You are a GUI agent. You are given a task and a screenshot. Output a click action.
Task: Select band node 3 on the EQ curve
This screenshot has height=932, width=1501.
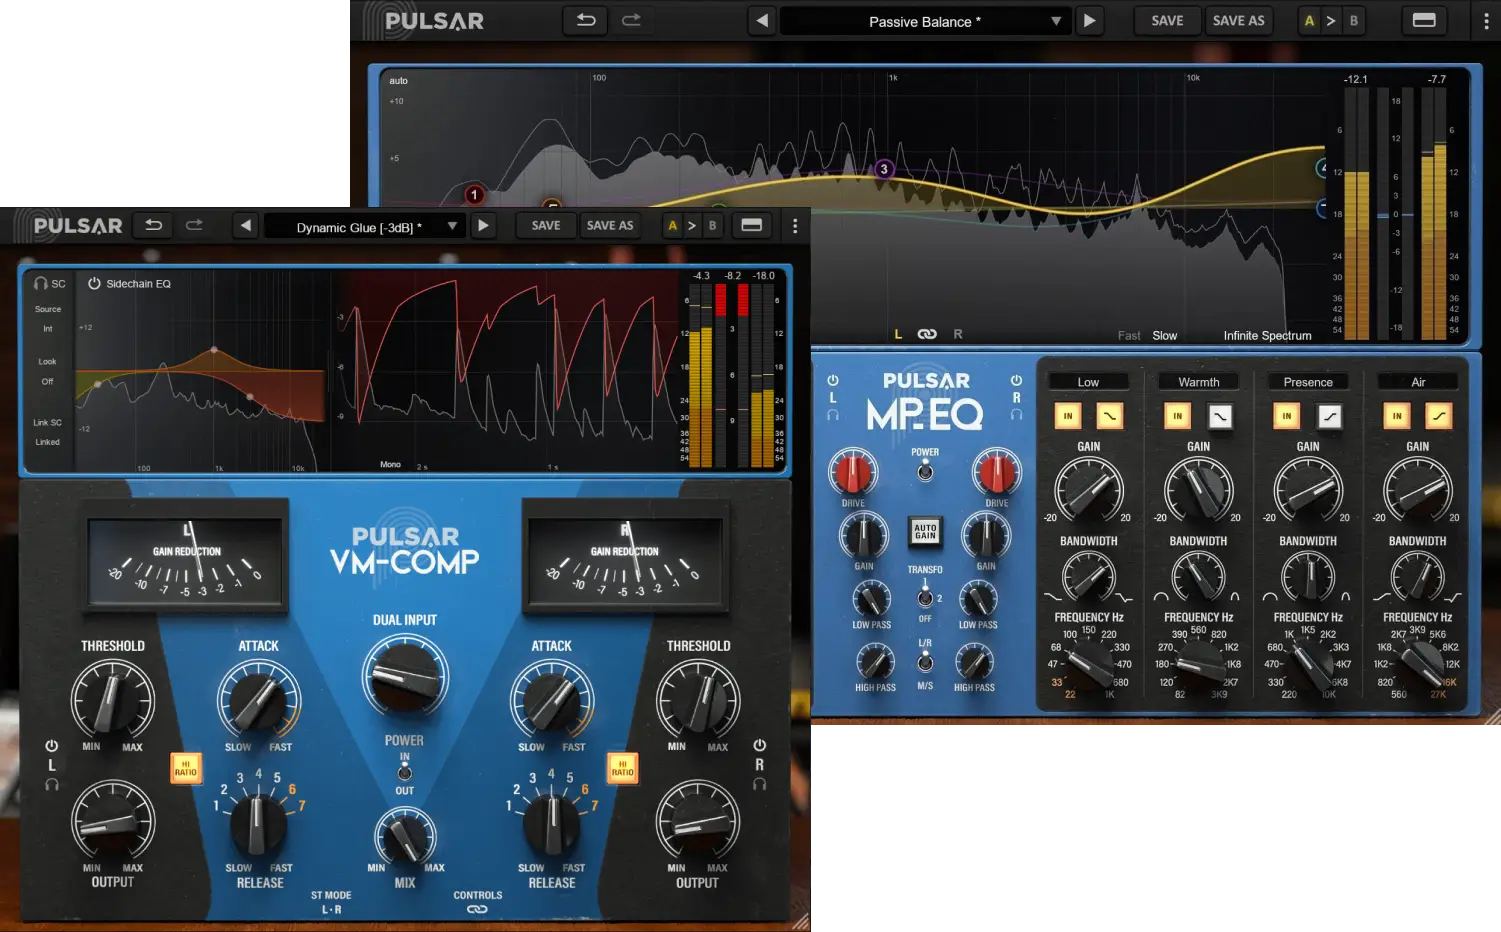883,169
